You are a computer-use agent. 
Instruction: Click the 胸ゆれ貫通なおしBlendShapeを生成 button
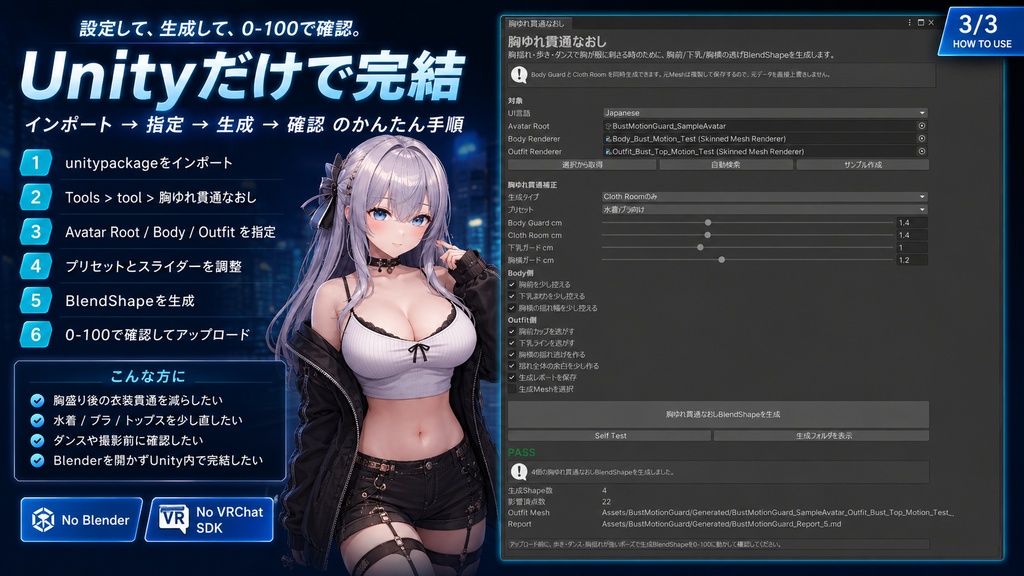pos(718,414)
